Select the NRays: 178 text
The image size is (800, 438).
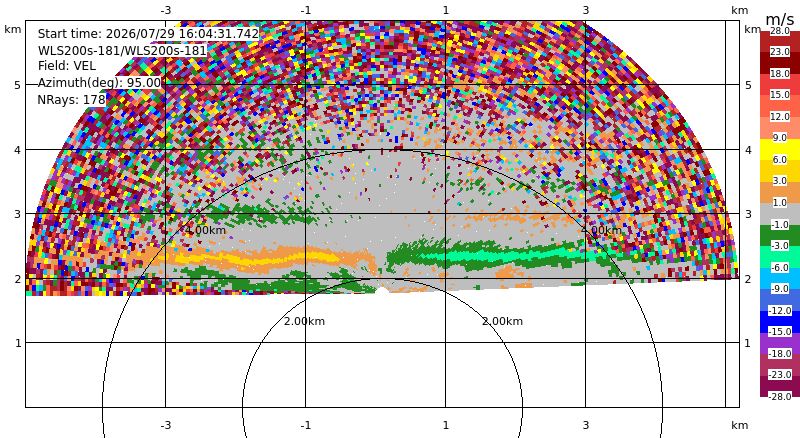(71, 99)
